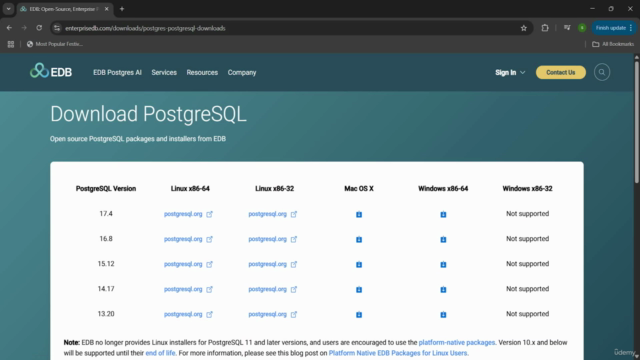Open the Company menu
The height and width of the screenshot is (360, 640).
coord(242,73)
